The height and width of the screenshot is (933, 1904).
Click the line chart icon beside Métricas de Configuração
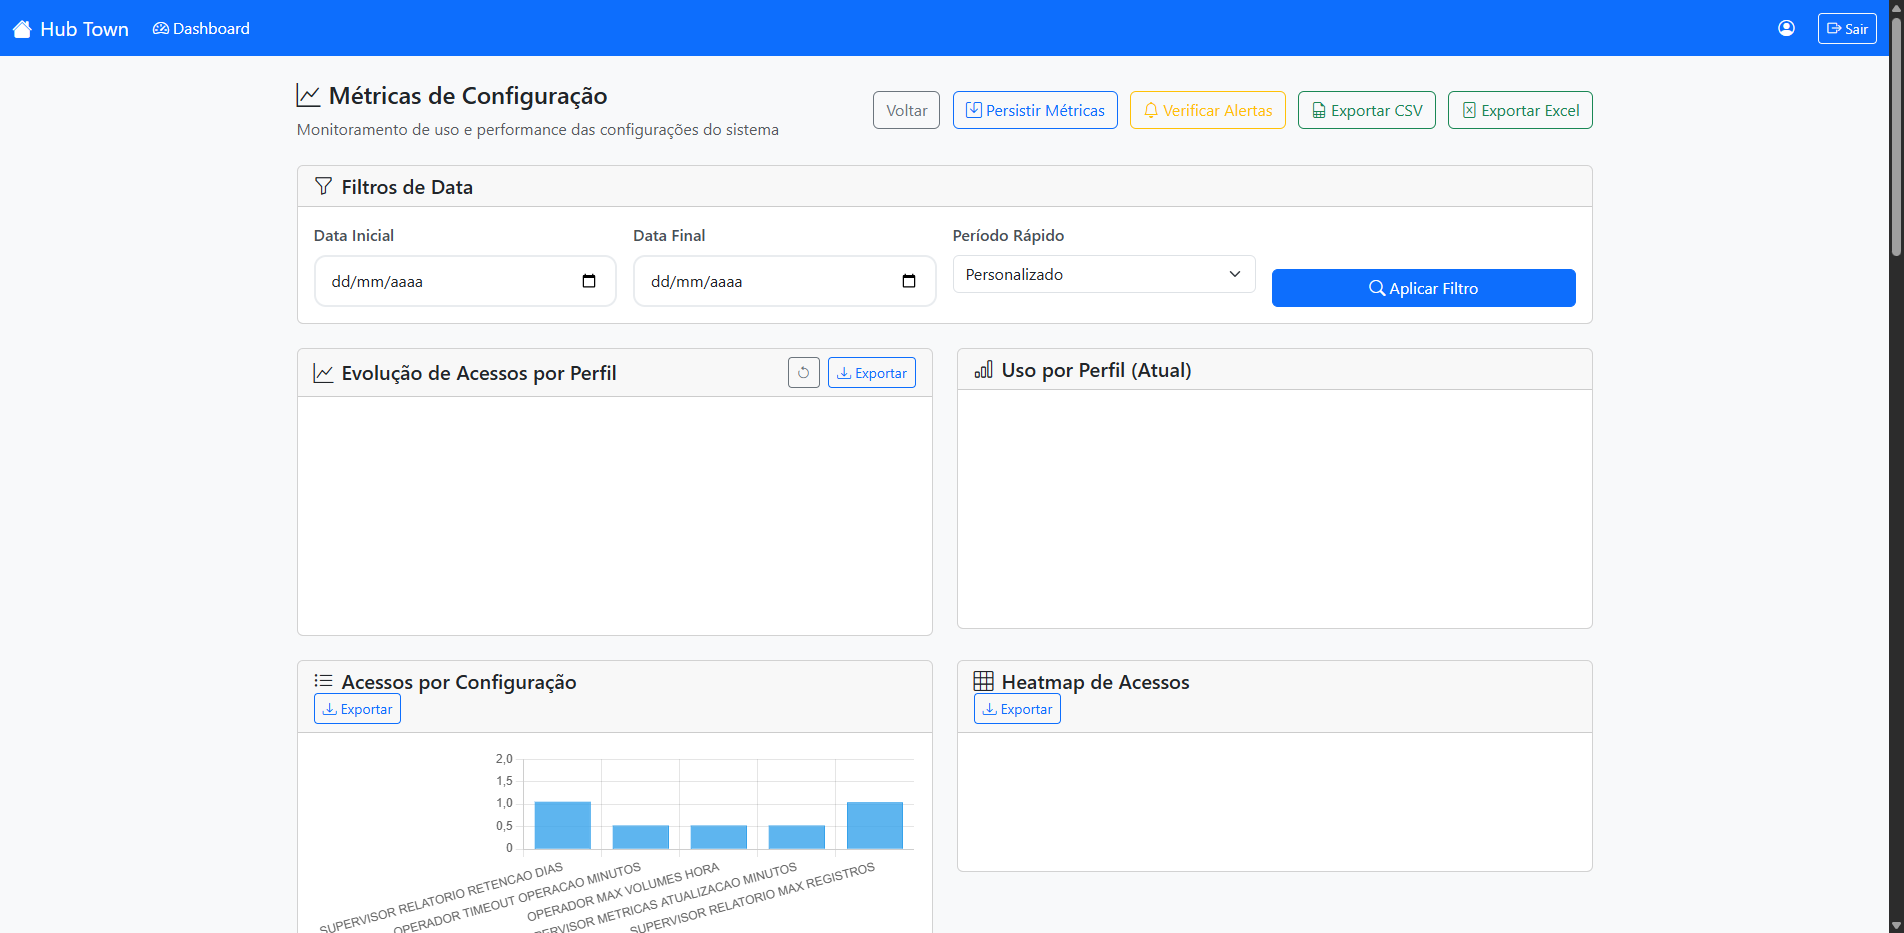tap(308, 94)
